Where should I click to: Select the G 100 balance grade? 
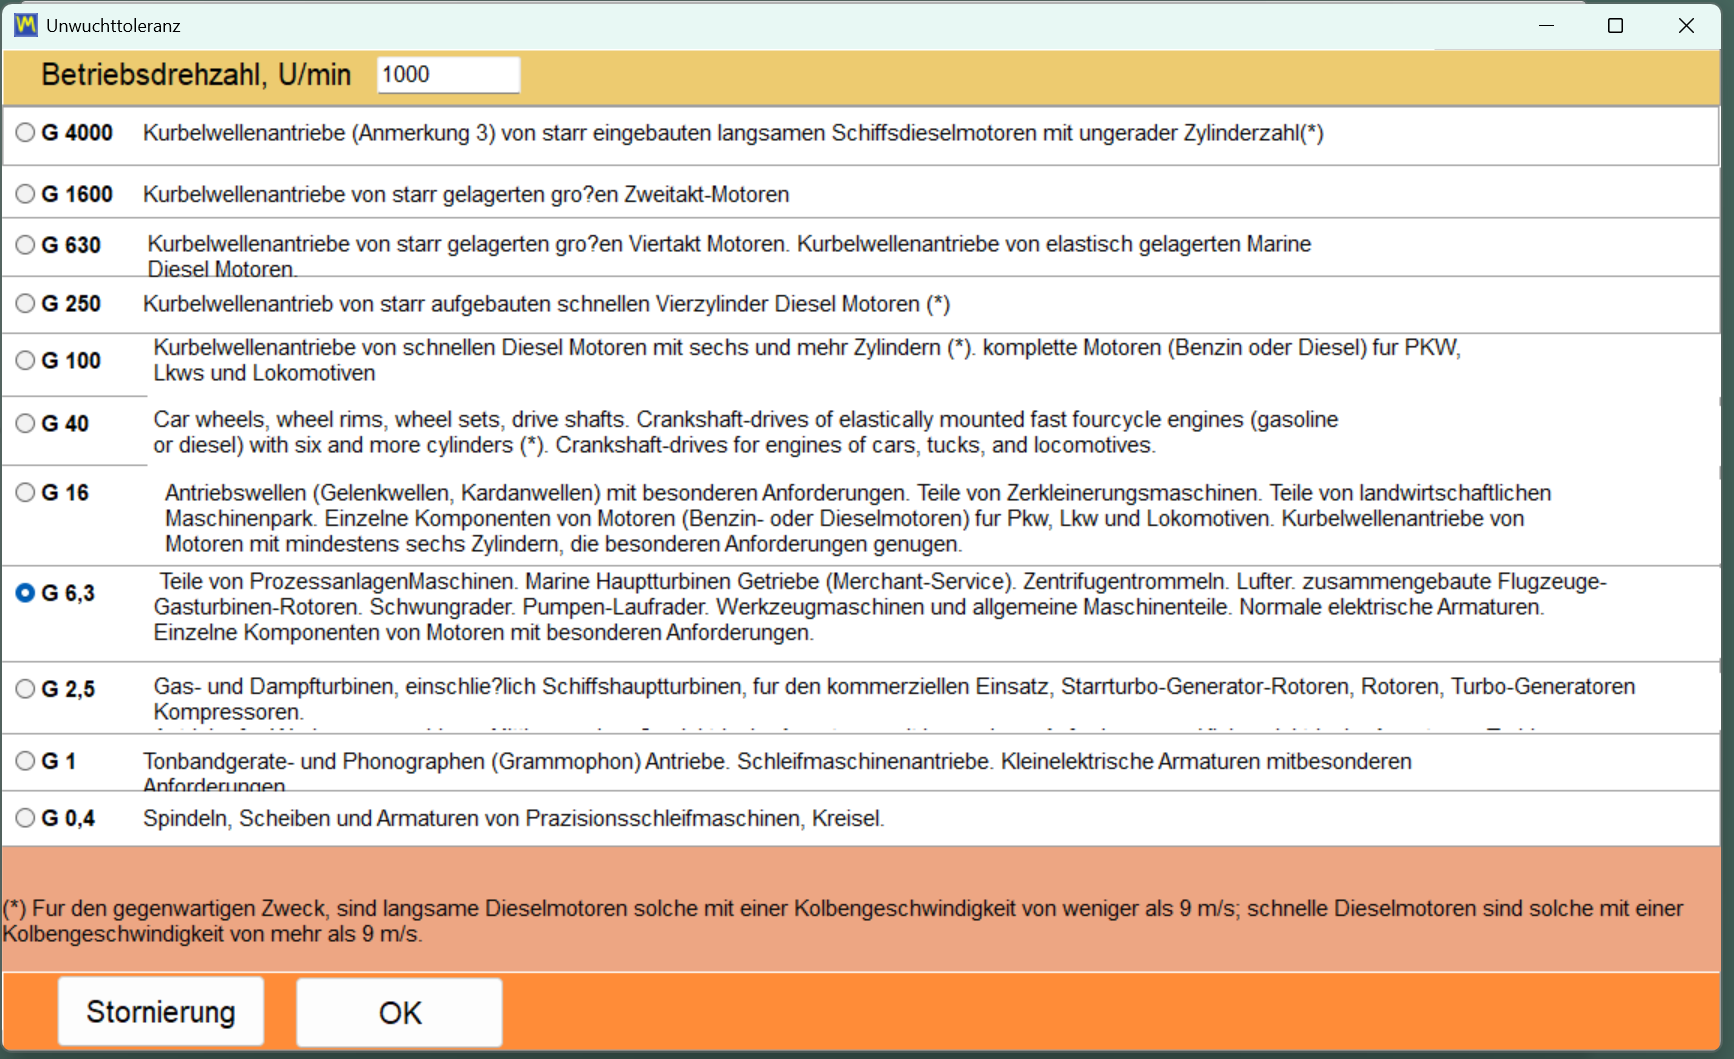coord(25,361)
